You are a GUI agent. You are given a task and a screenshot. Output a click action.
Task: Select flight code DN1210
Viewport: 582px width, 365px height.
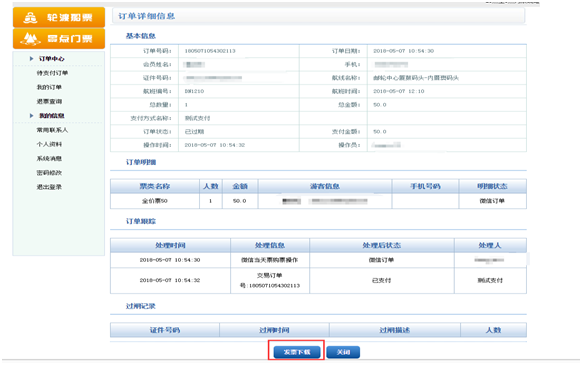(x=194, y=91)
